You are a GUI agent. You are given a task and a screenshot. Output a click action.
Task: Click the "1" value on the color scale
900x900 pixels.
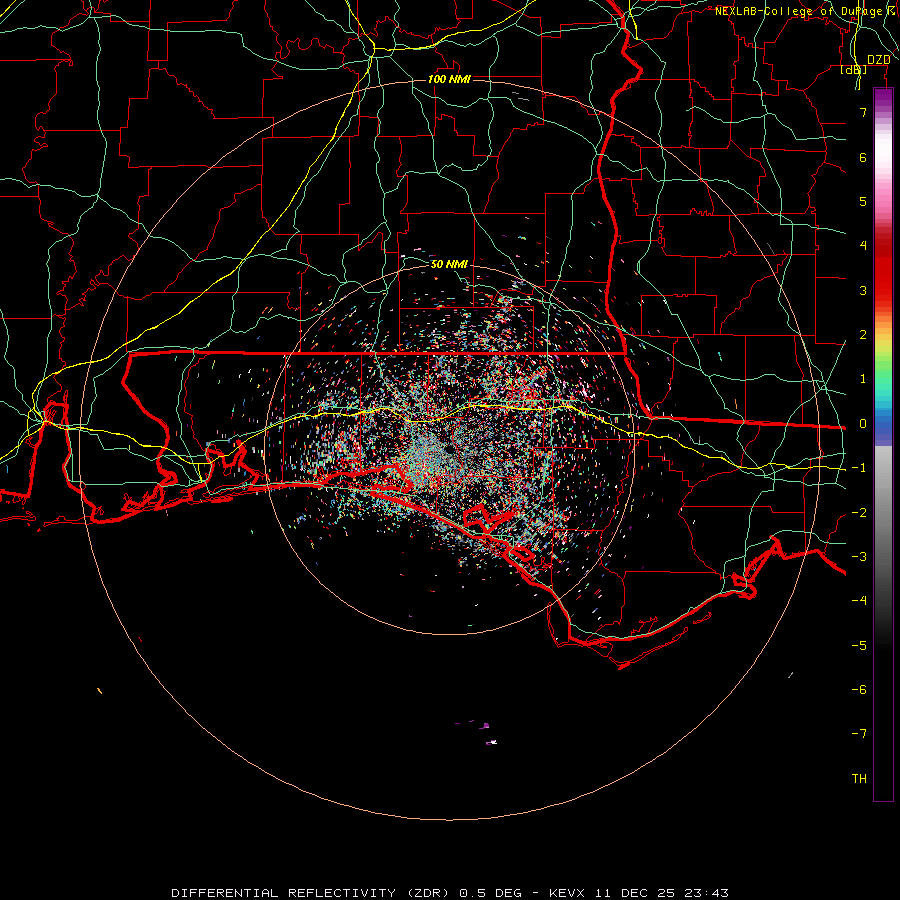click(863, 379)
